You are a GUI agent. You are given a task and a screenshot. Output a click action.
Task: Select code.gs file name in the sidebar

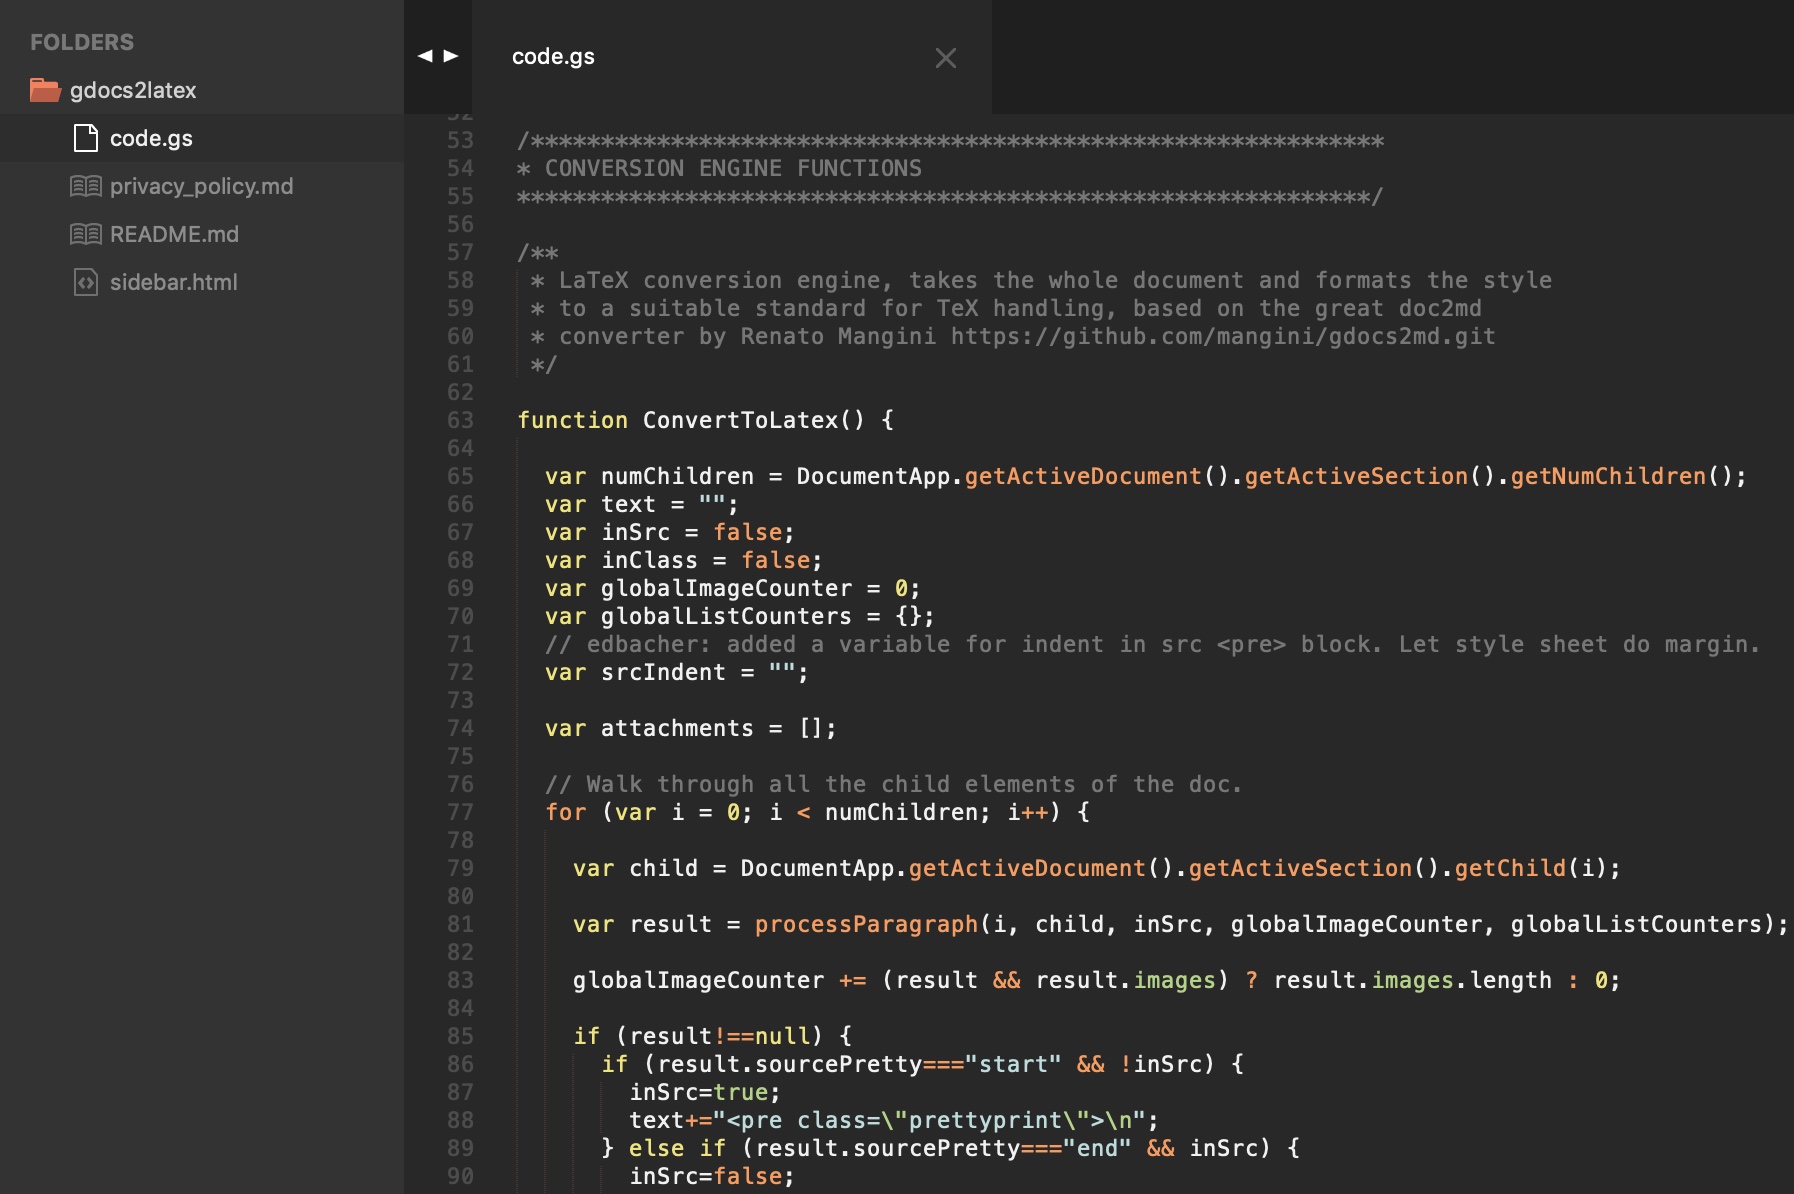click(151, 138)
